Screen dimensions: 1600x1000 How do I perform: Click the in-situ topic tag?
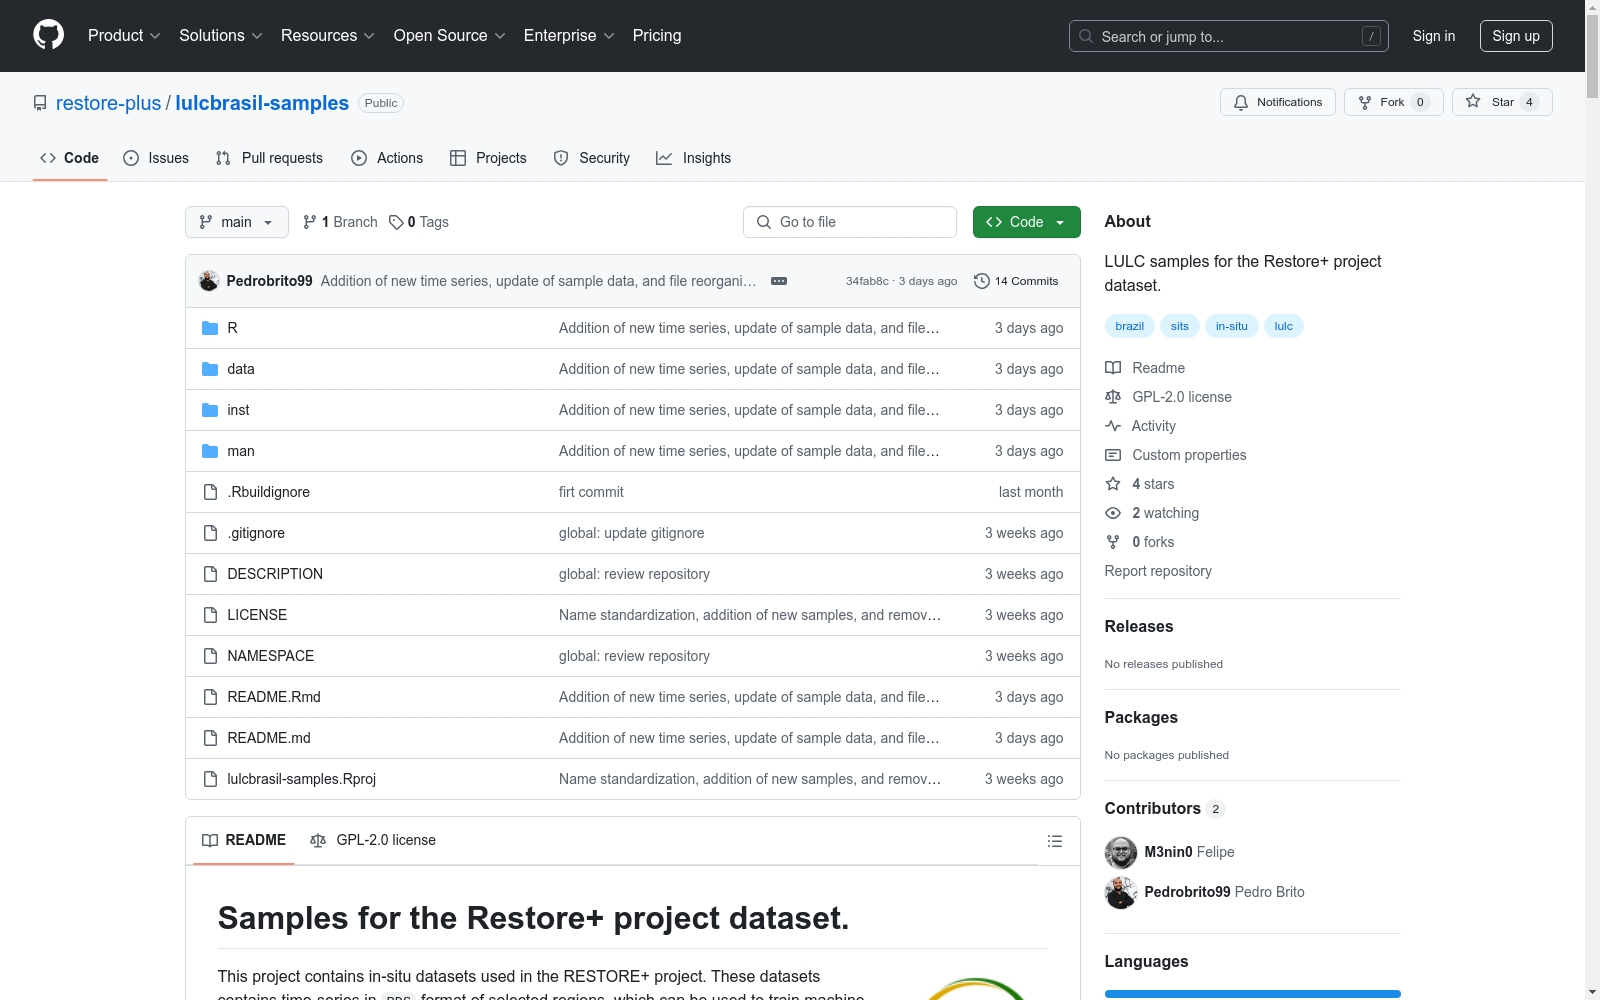[1232, 326]
